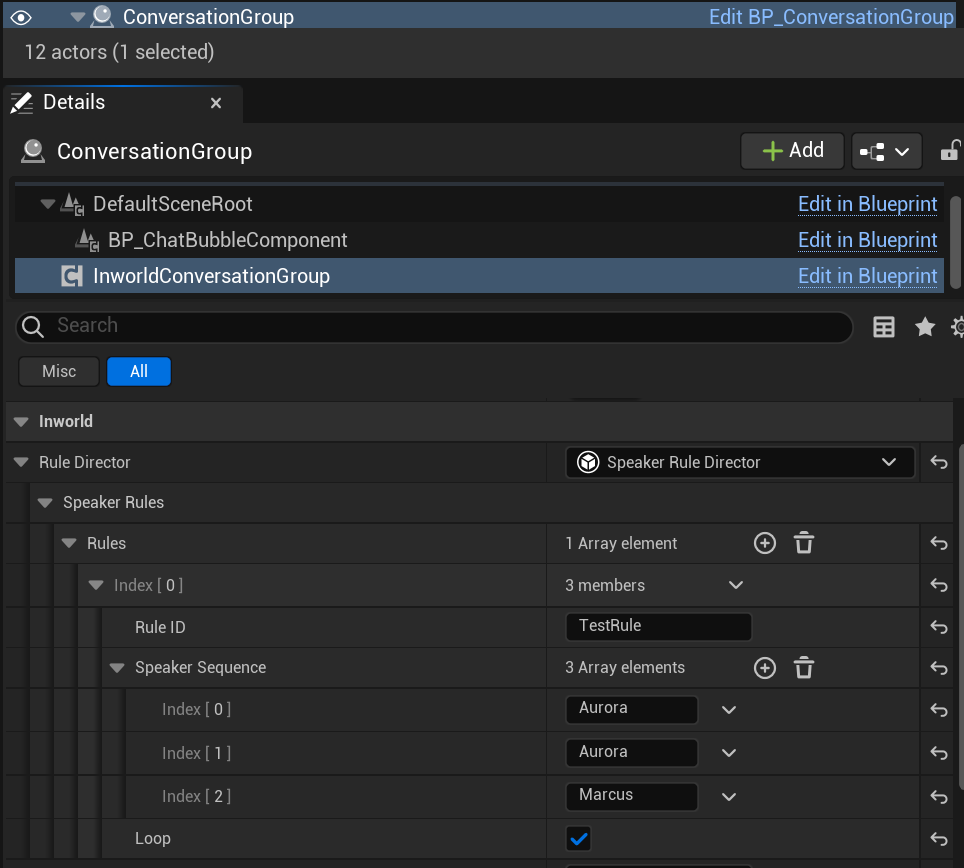Open the Speaker Rule Director dropdown
Viewport: 964px width, 868px height.
pos(739,462)
